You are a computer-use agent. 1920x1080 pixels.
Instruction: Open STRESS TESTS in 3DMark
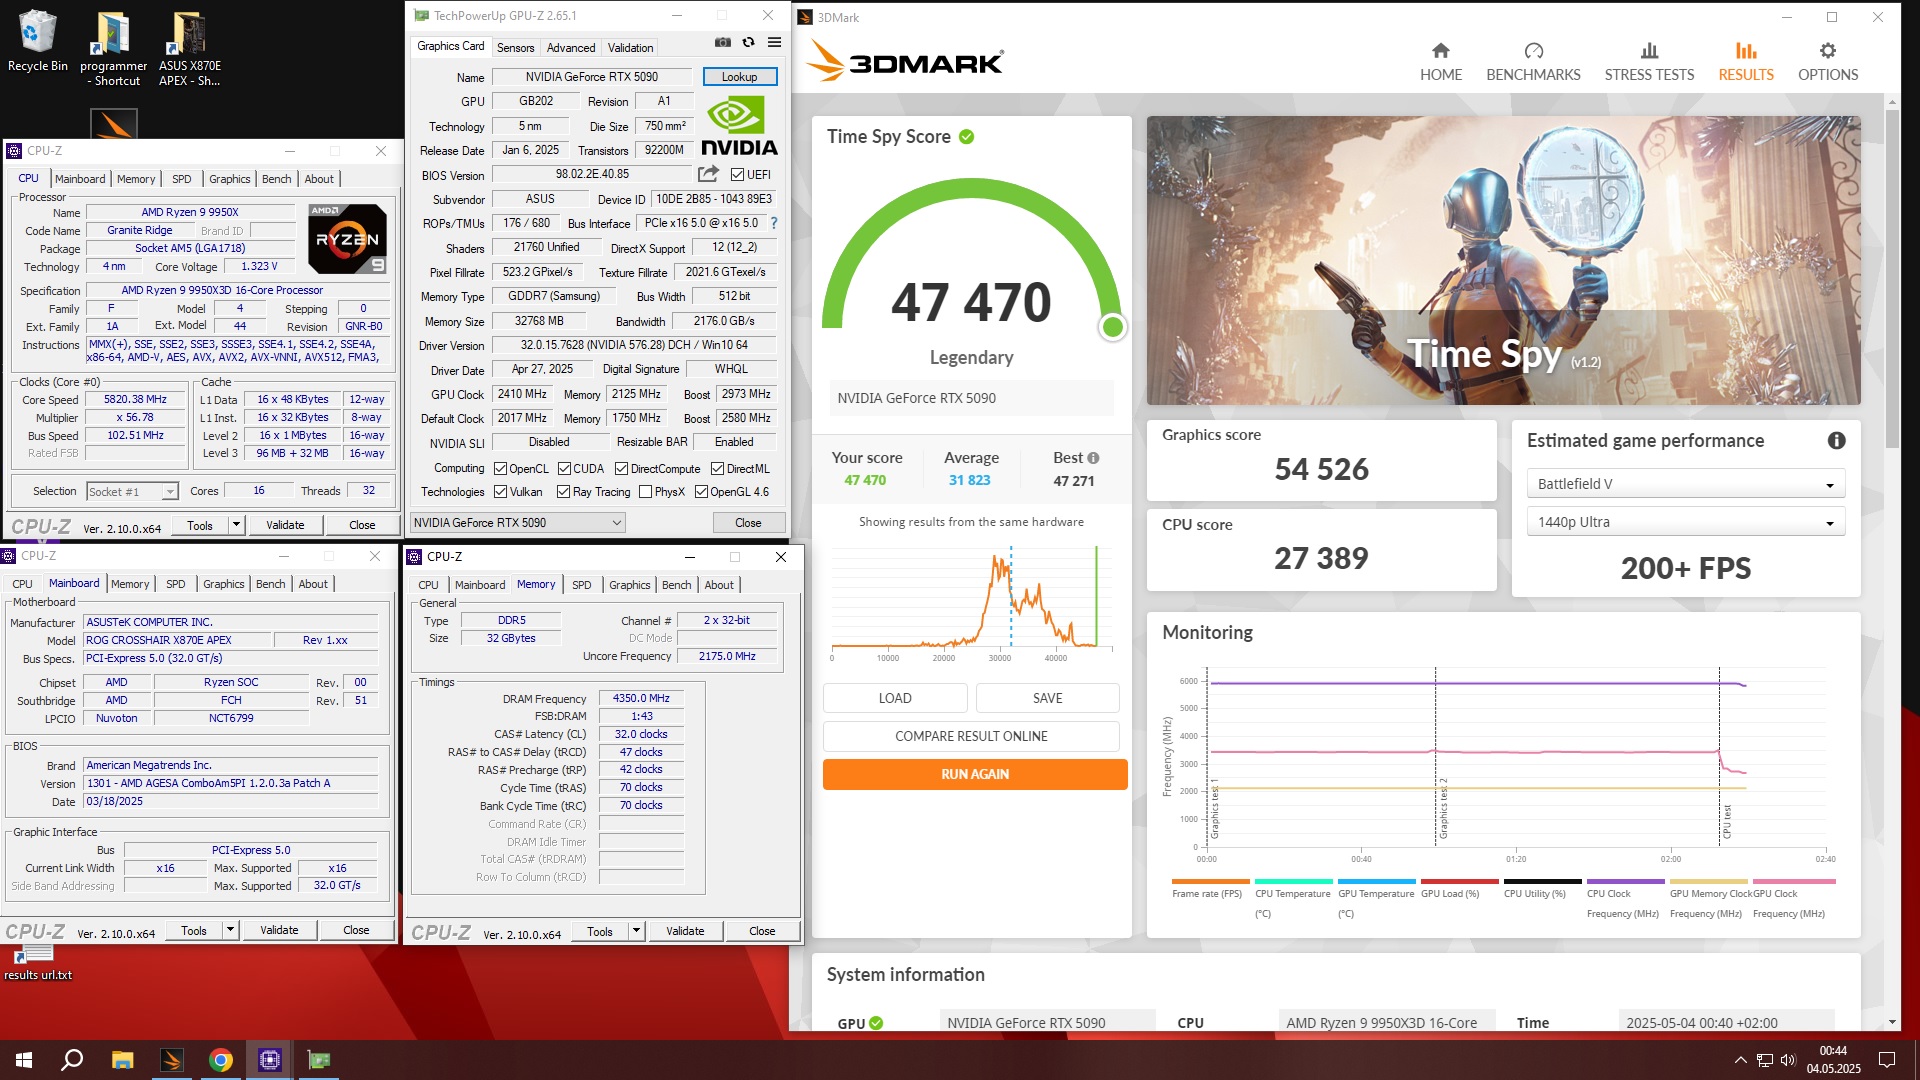point(1649,62)
